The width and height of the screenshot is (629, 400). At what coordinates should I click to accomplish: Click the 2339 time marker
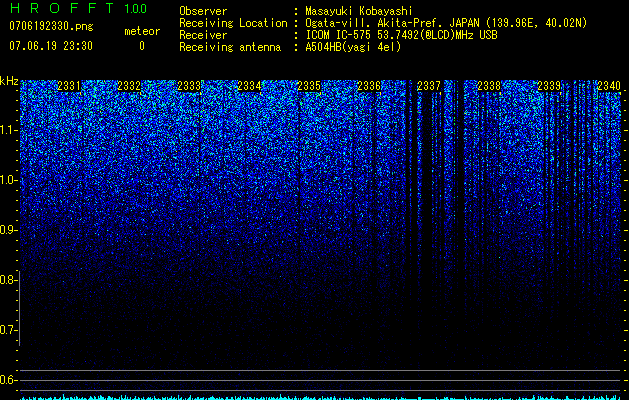[549, 86]
